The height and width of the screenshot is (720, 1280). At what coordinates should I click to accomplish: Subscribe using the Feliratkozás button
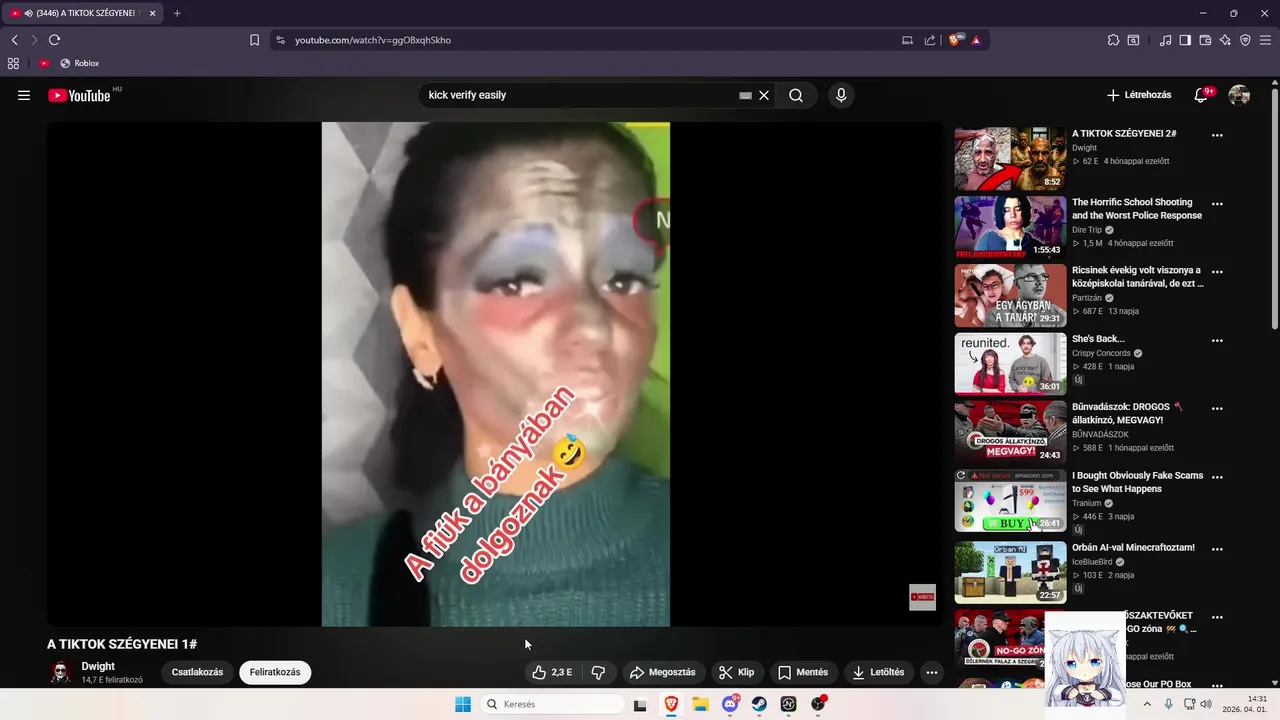pyautogui.click(x=275, y=672)
